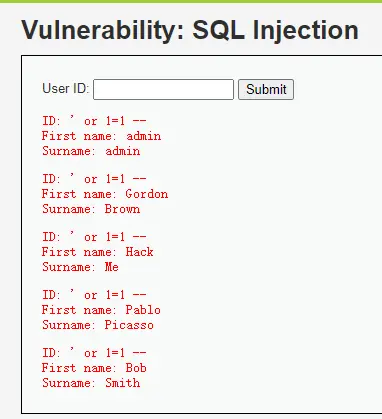
Task: Click the First name: Gordon line
Action: pyautogui.click(x=105, y=194)
